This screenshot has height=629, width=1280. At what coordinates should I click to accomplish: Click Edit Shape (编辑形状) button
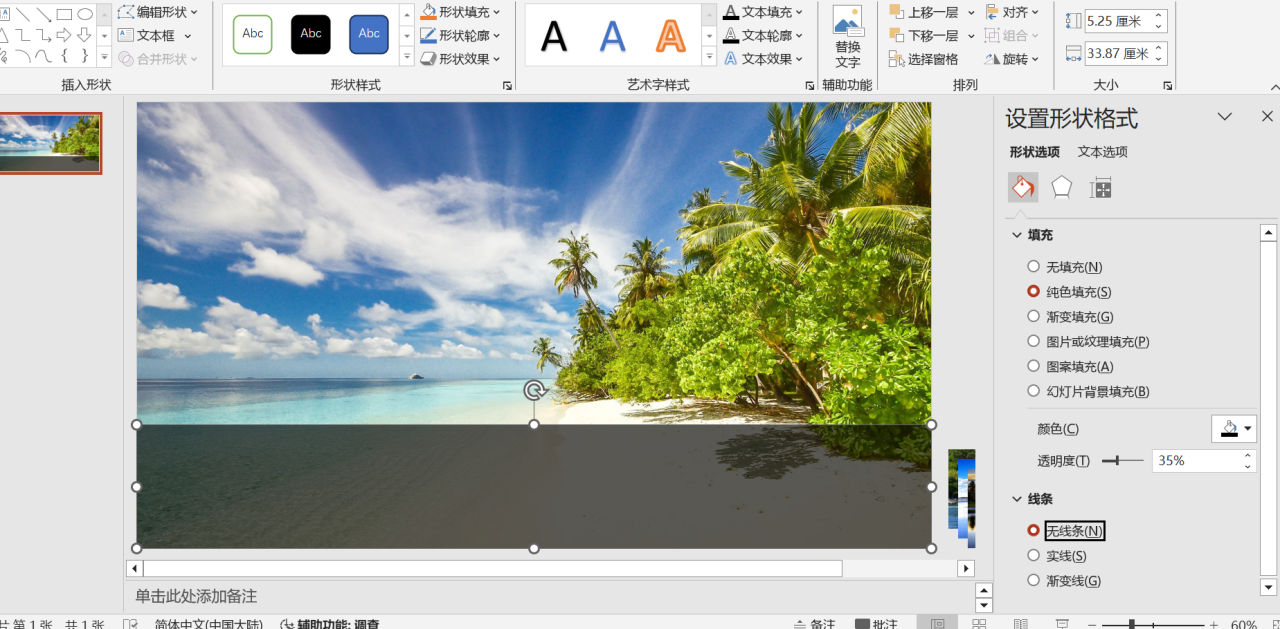tap(157, 12)
